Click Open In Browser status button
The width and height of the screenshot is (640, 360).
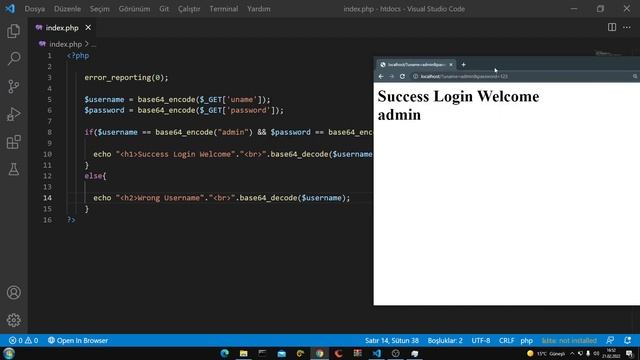pyautogui.click(x=78, y=340)
